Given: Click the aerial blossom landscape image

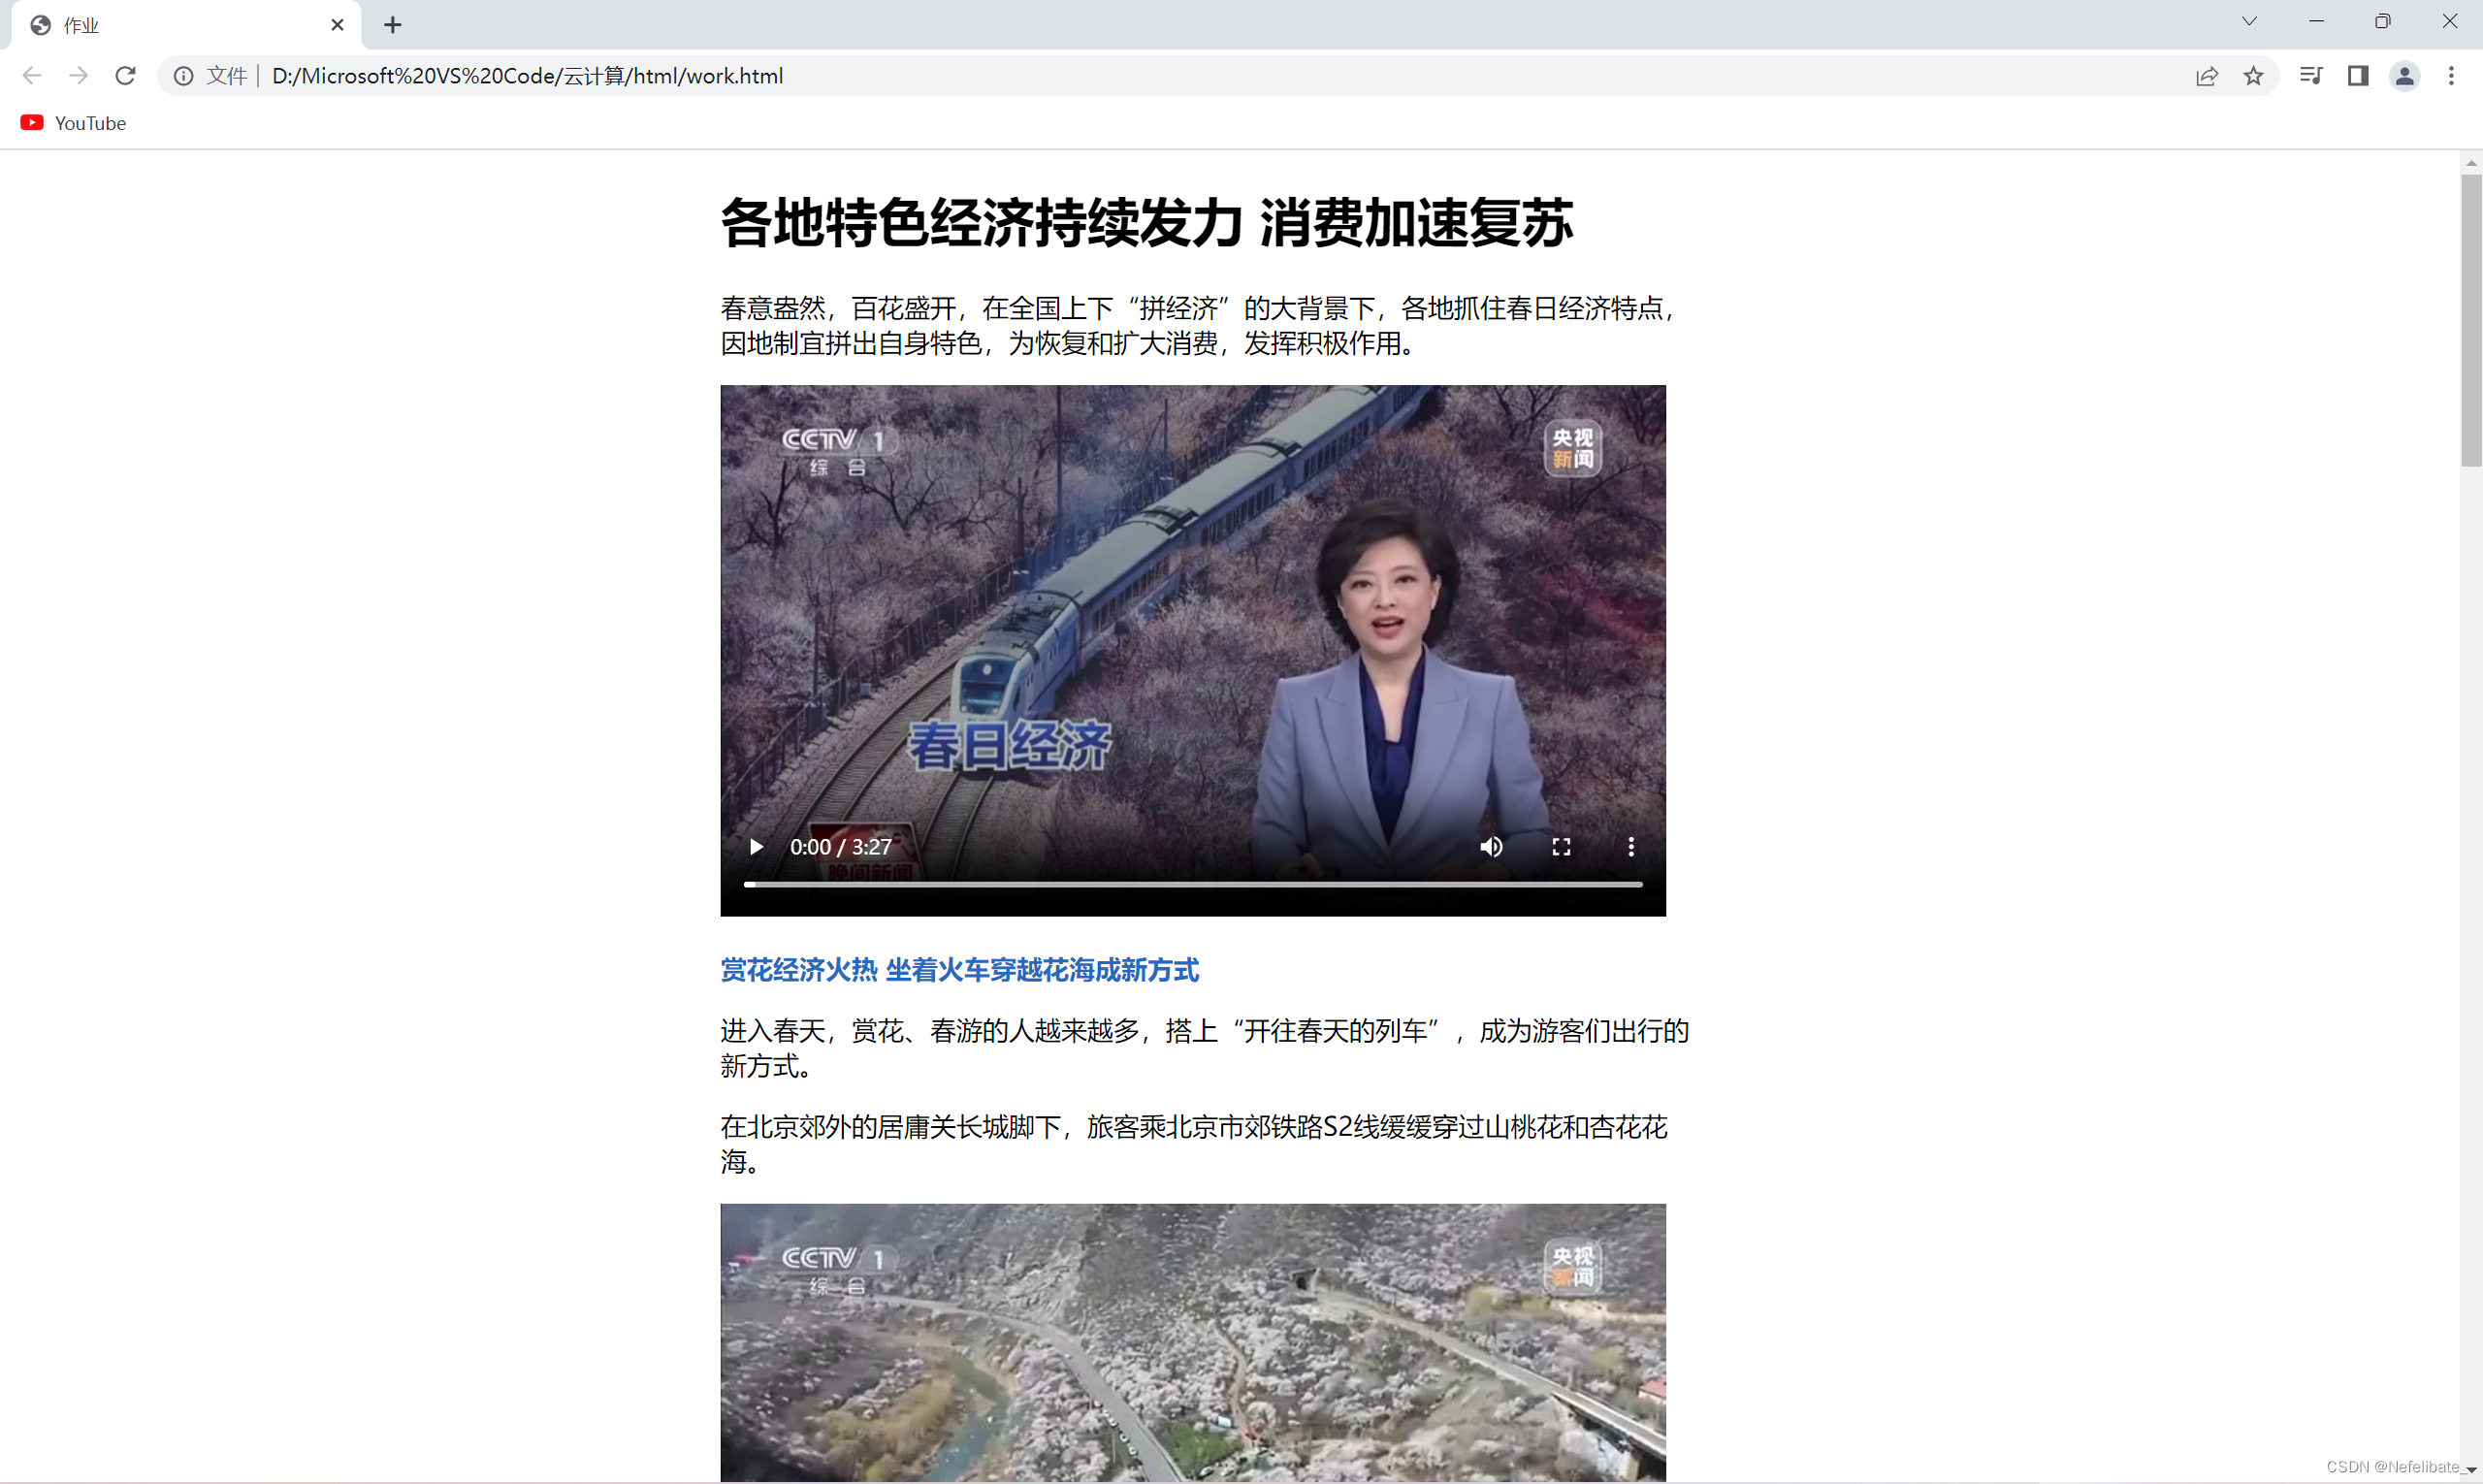Looking at the screenshot, I should tap(1193, 1343).
